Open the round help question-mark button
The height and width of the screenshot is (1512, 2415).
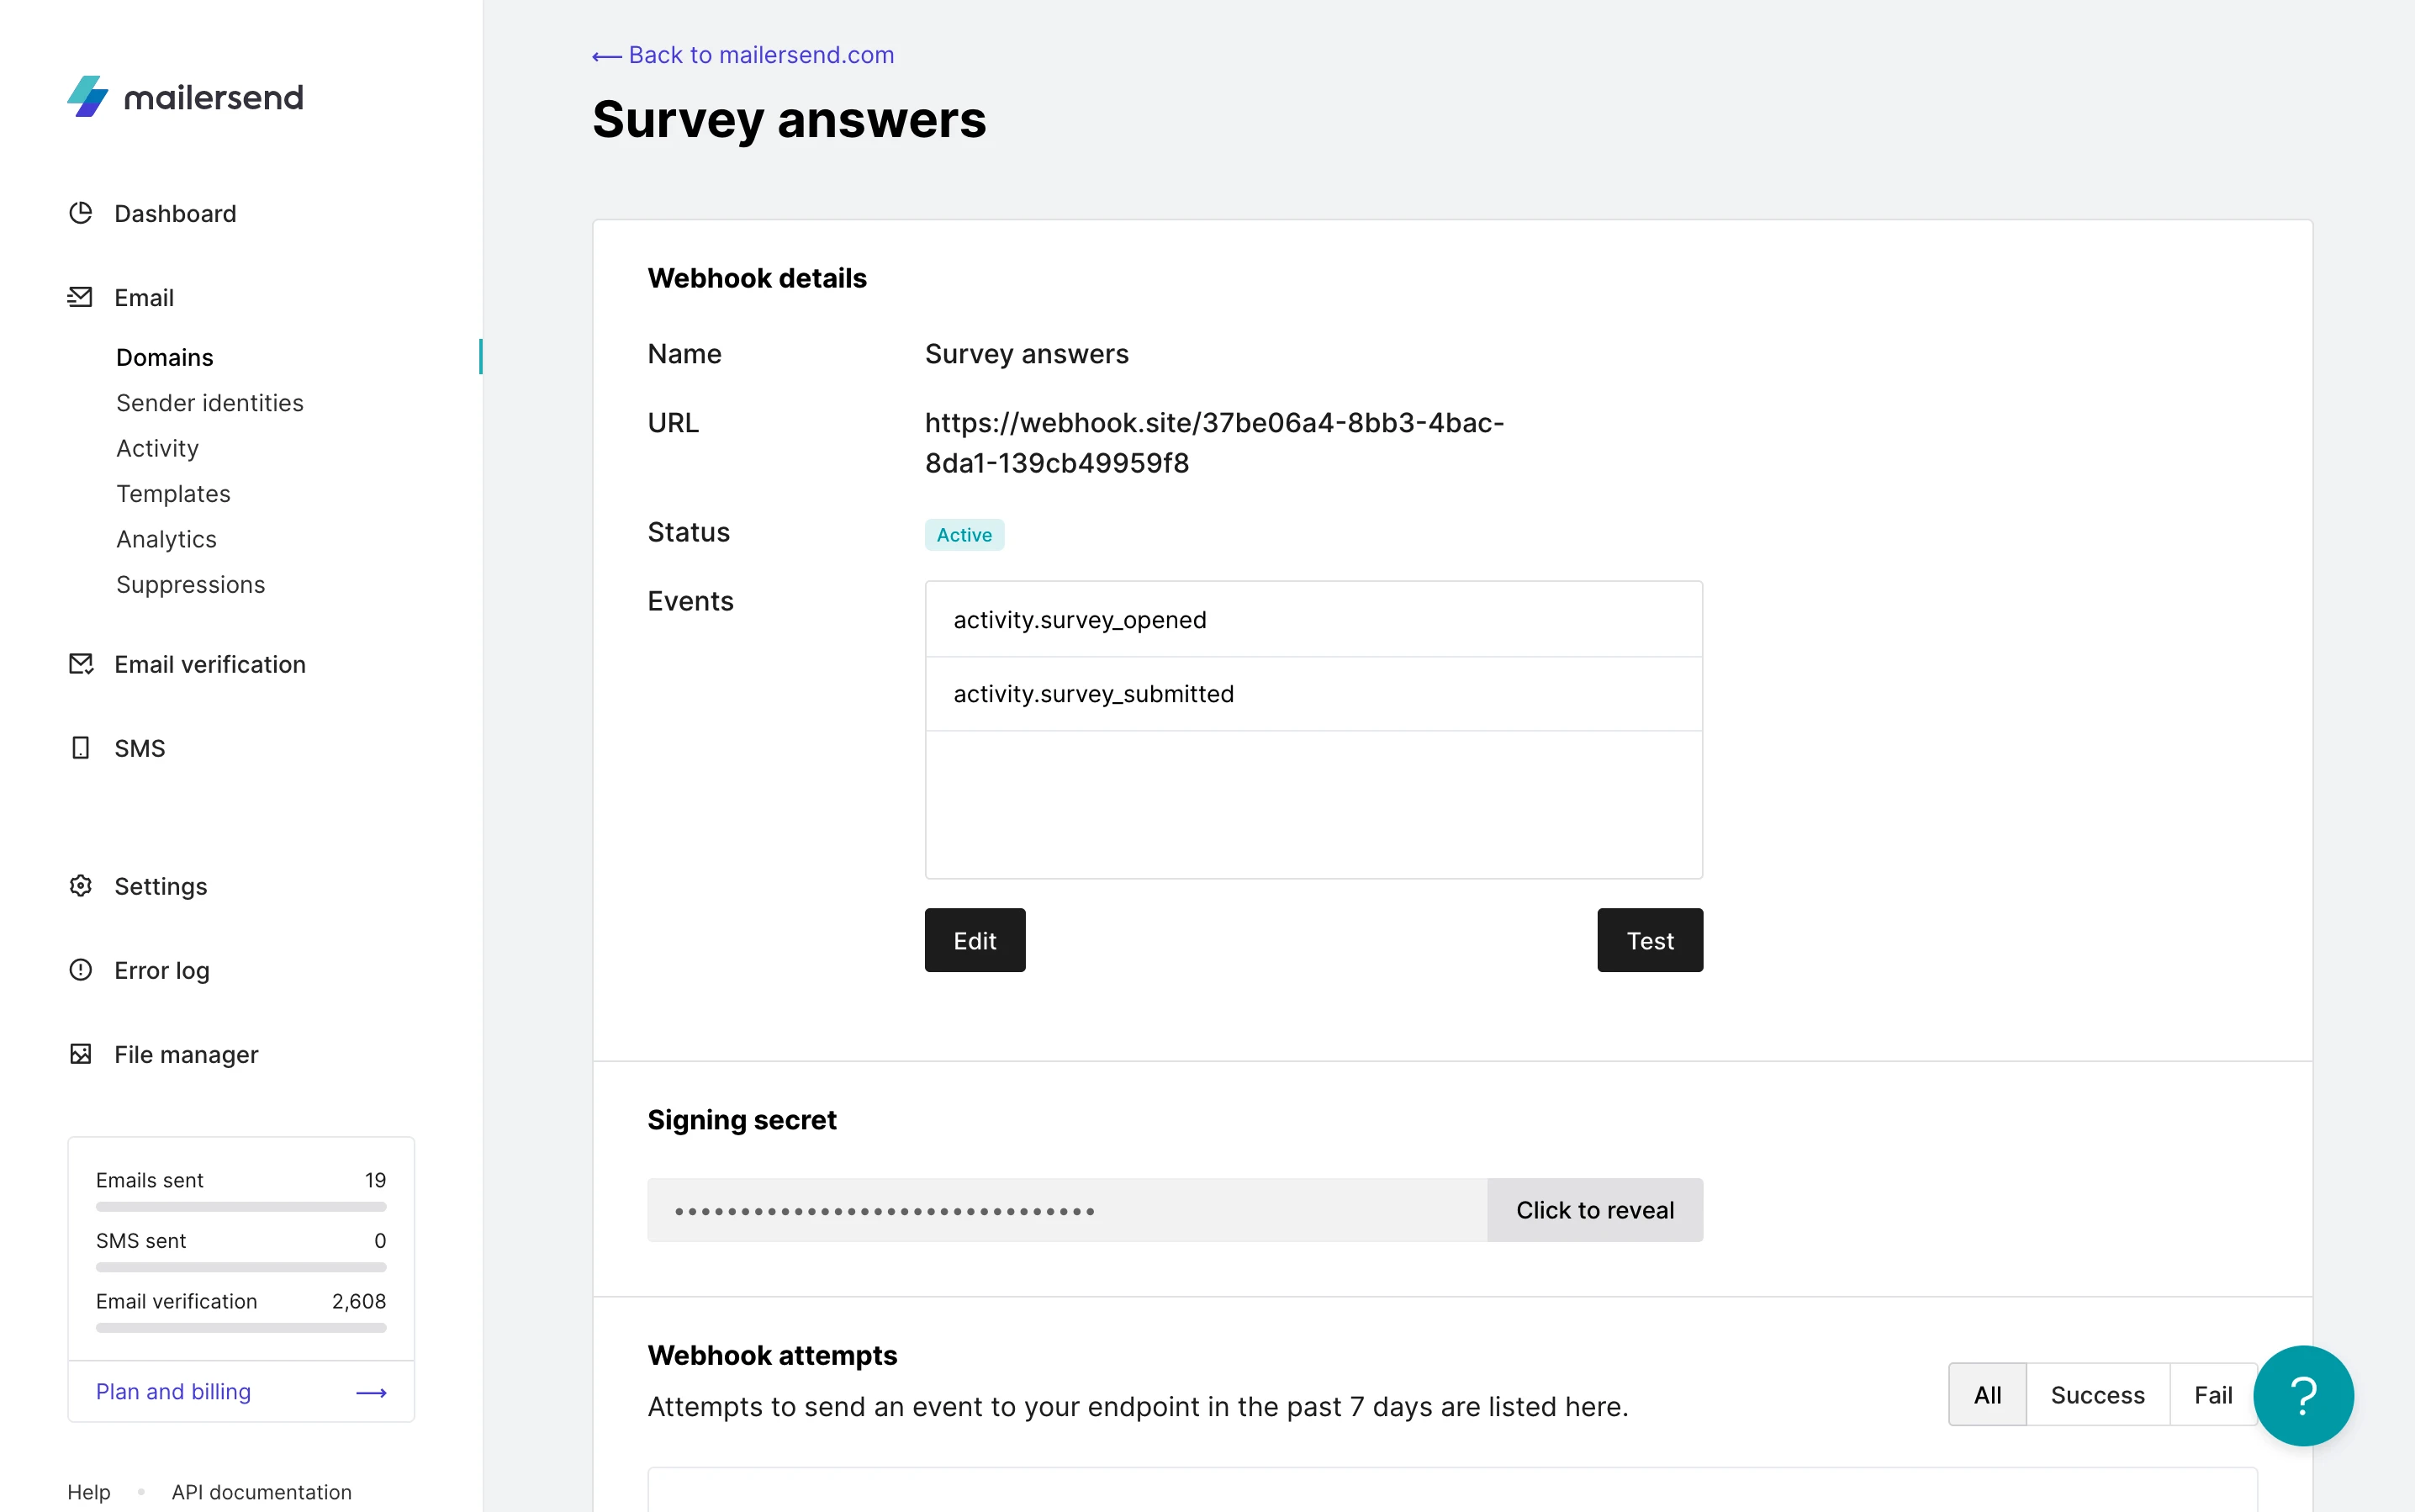point(2303,1395)
